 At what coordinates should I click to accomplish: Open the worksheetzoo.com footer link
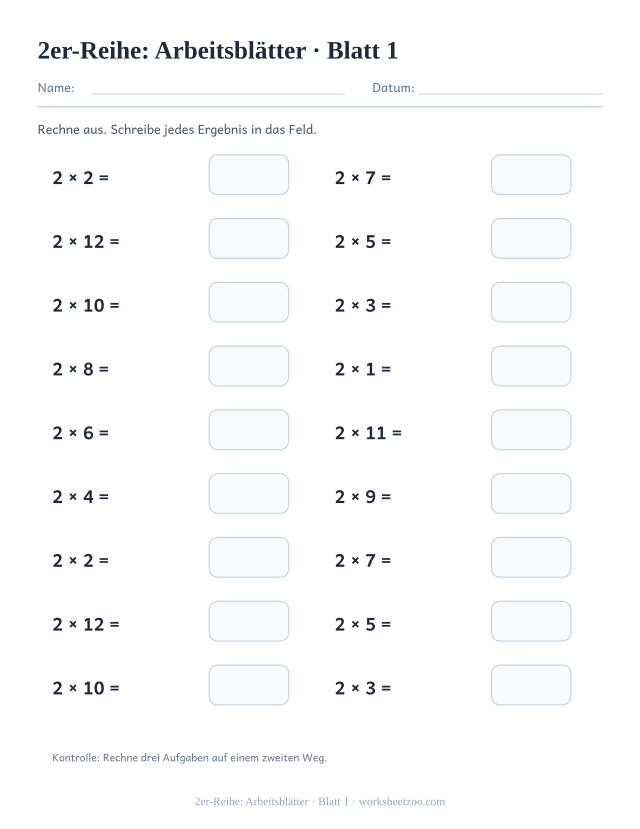402,802
